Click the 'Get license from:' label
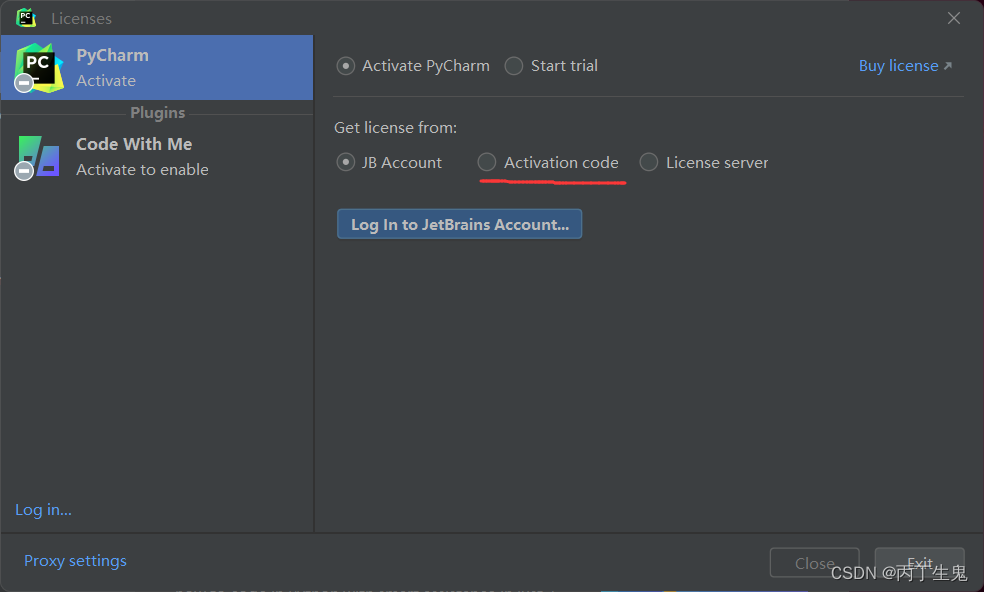The width and height of the screenshot is (984, 592). point(395,128)
